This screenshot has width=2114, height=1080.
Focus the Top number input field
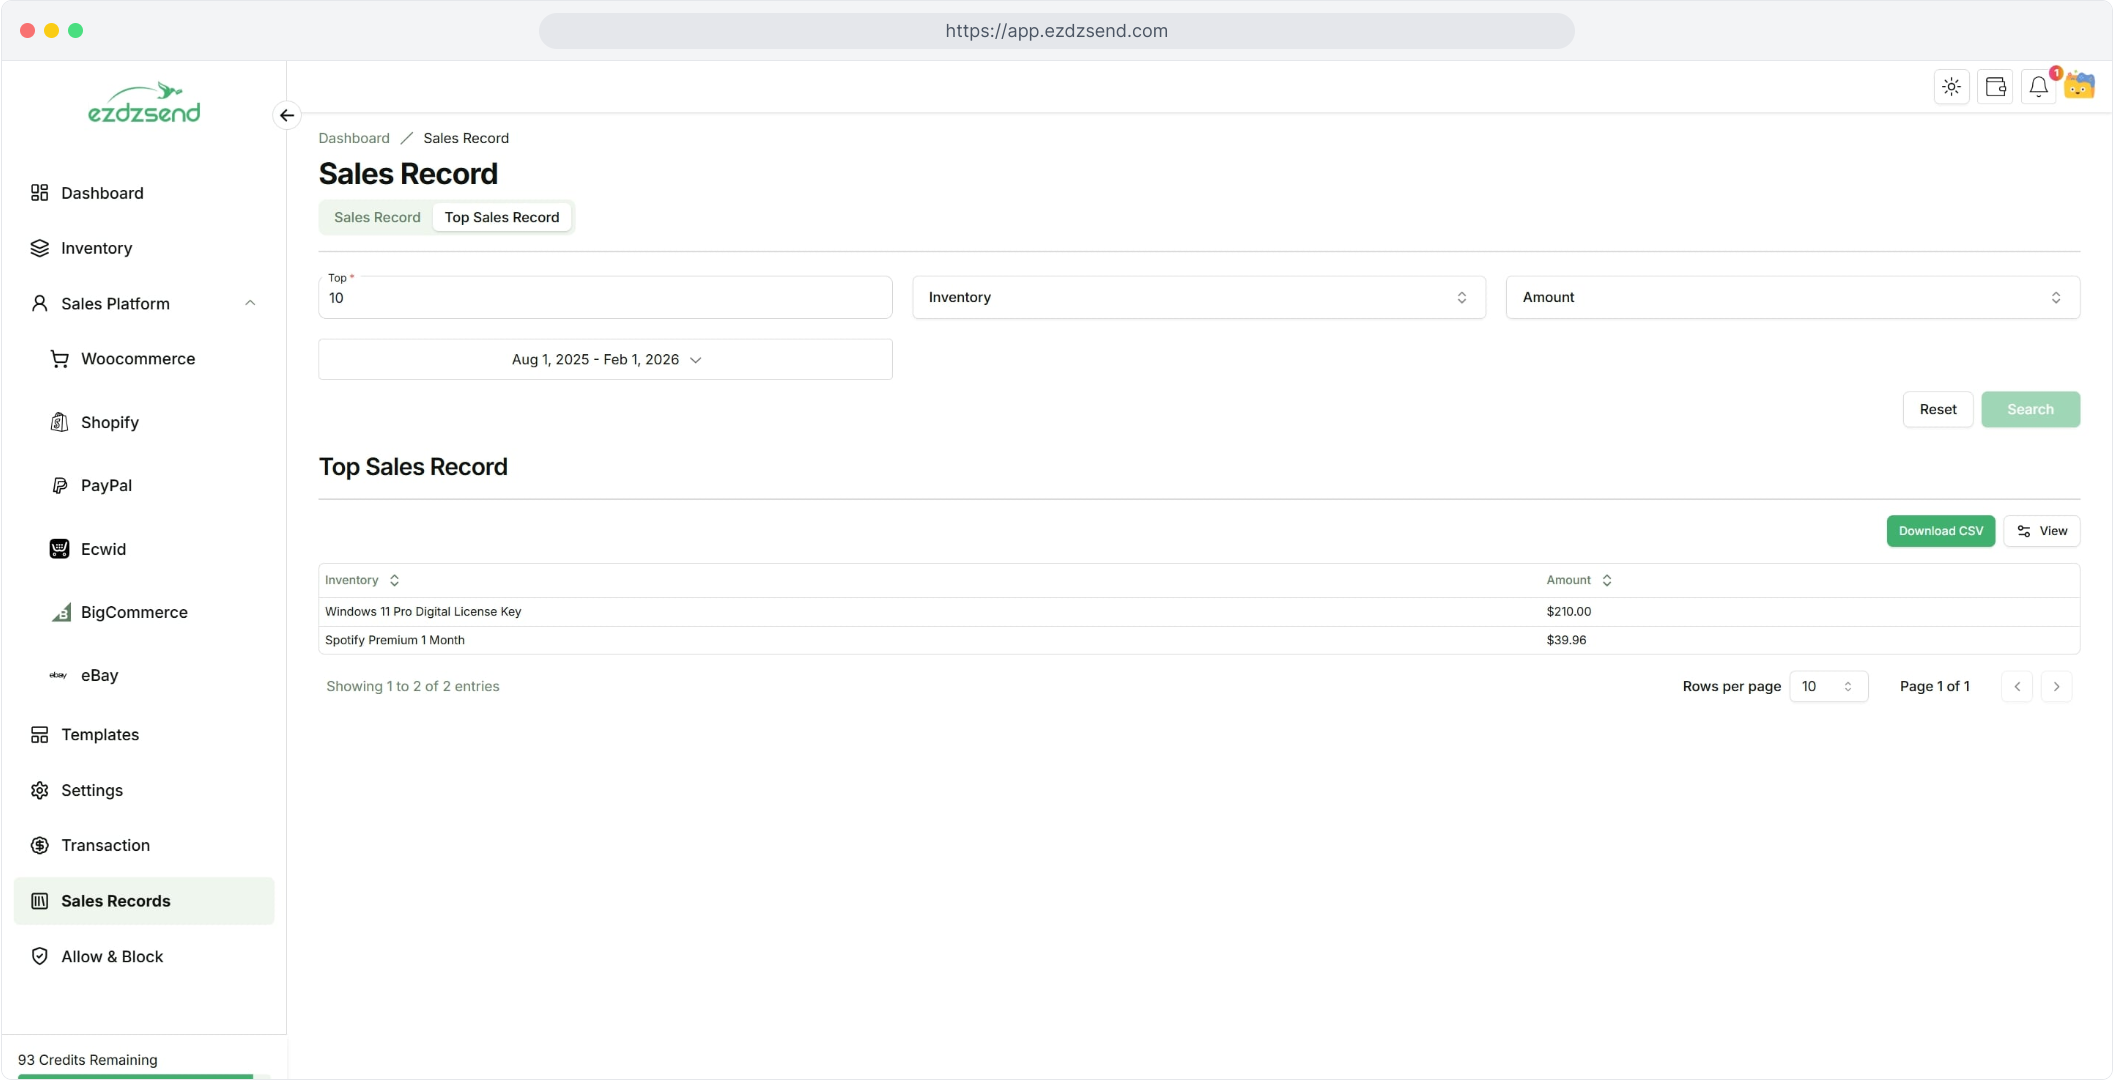click(604, 299)
